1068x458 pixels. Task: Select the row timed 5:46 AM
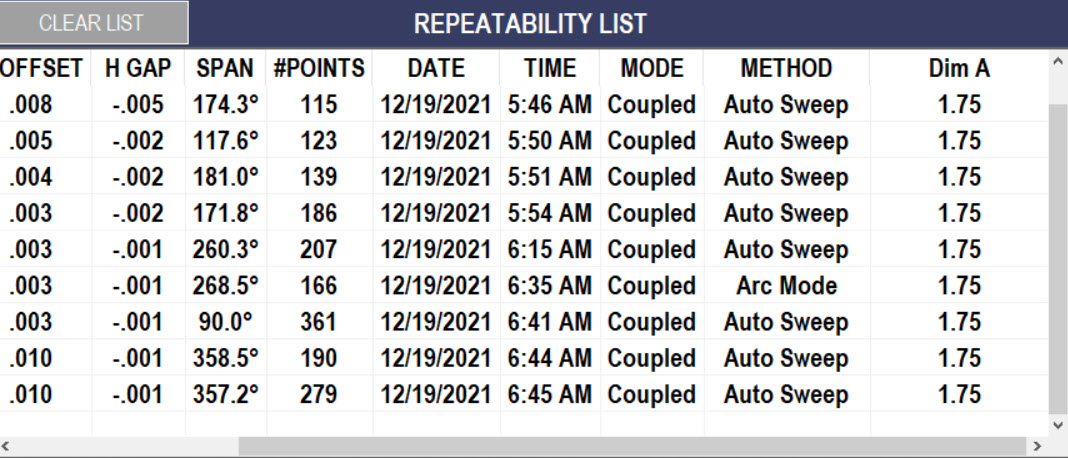coord(524,104)
